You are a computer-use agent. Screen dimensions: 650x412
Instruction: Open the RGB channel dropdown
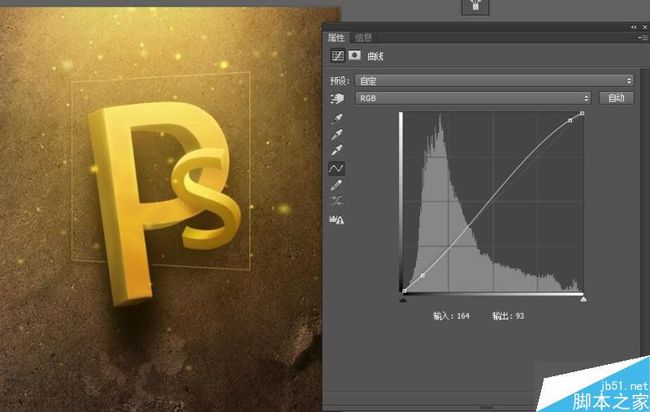pyautogui.click(x=473, y=98)
